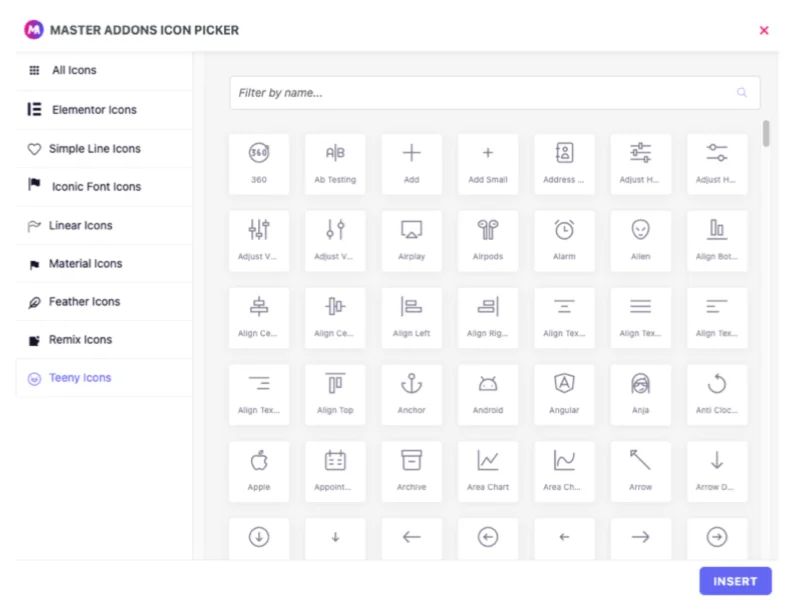Select the Alarm clock icon
The width and height of the screenshot is (800, 600).
[x=564, y=241]
